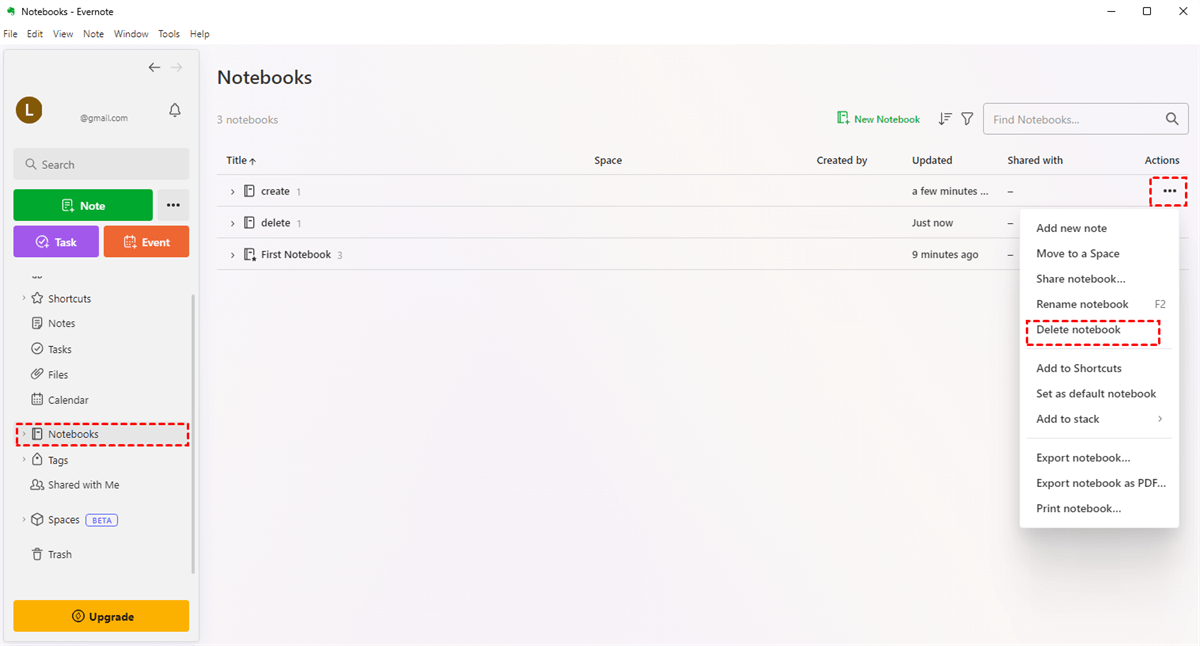
Task: Open the Trash in sidebar
Action: [x=59, y=554]
